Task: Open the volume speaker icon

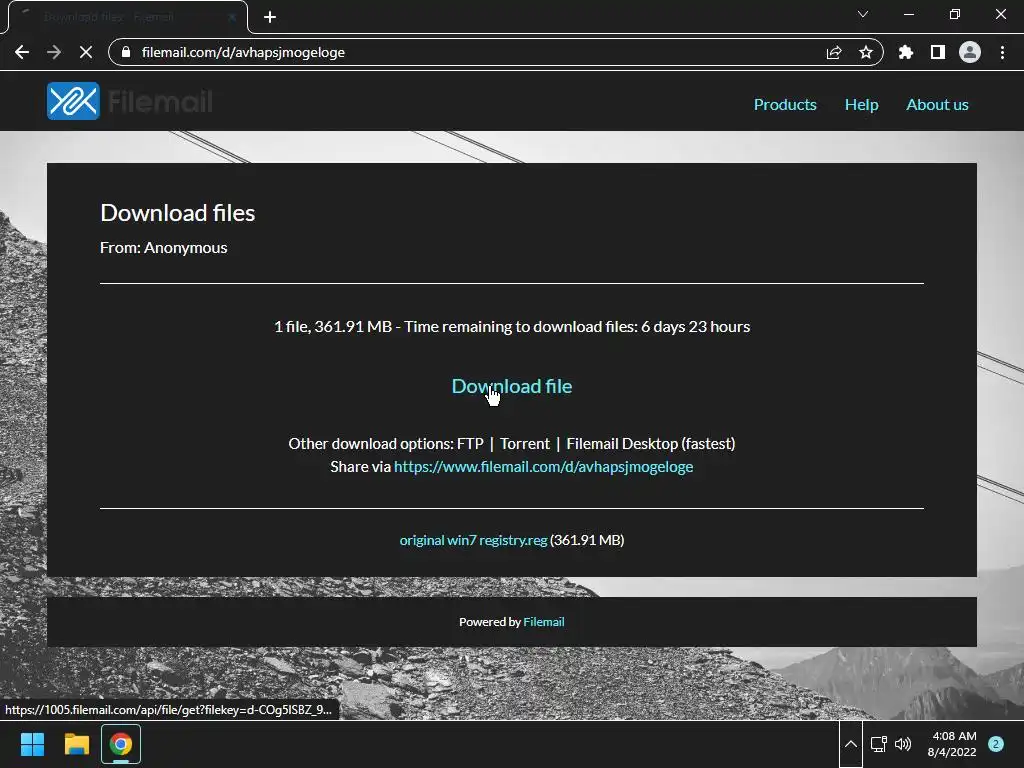Action: pos(903,744)
